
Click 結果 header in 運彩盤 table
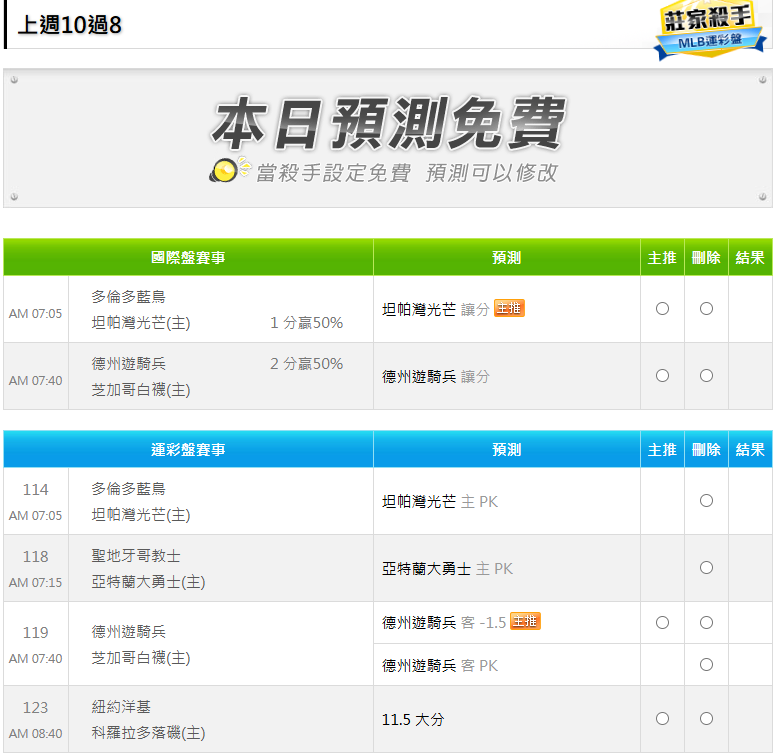[x=750, y=450]
